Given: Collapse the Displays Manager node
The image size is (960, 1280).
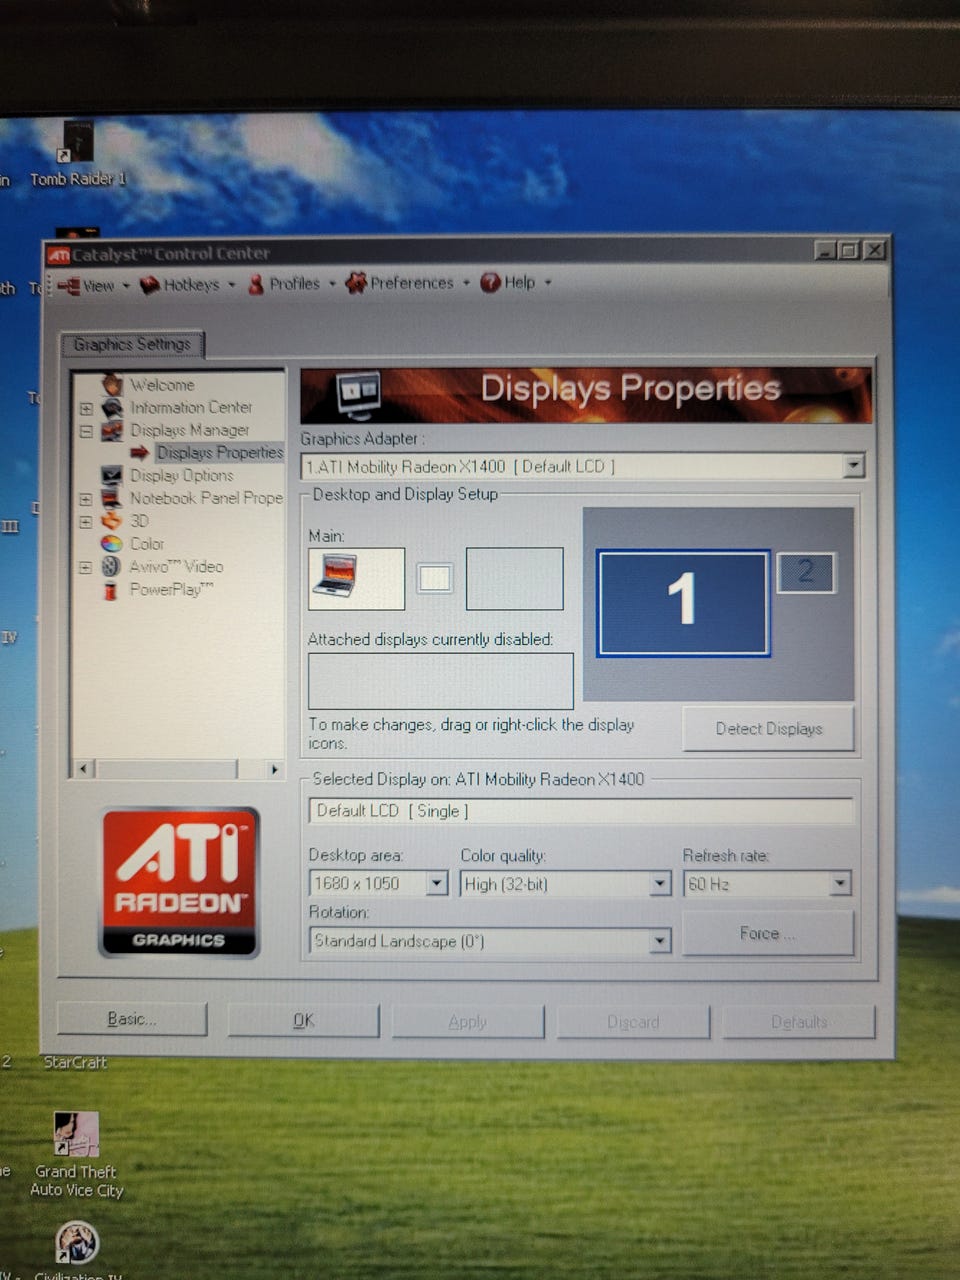Looking at the screenshot, I should click(86, 431).
